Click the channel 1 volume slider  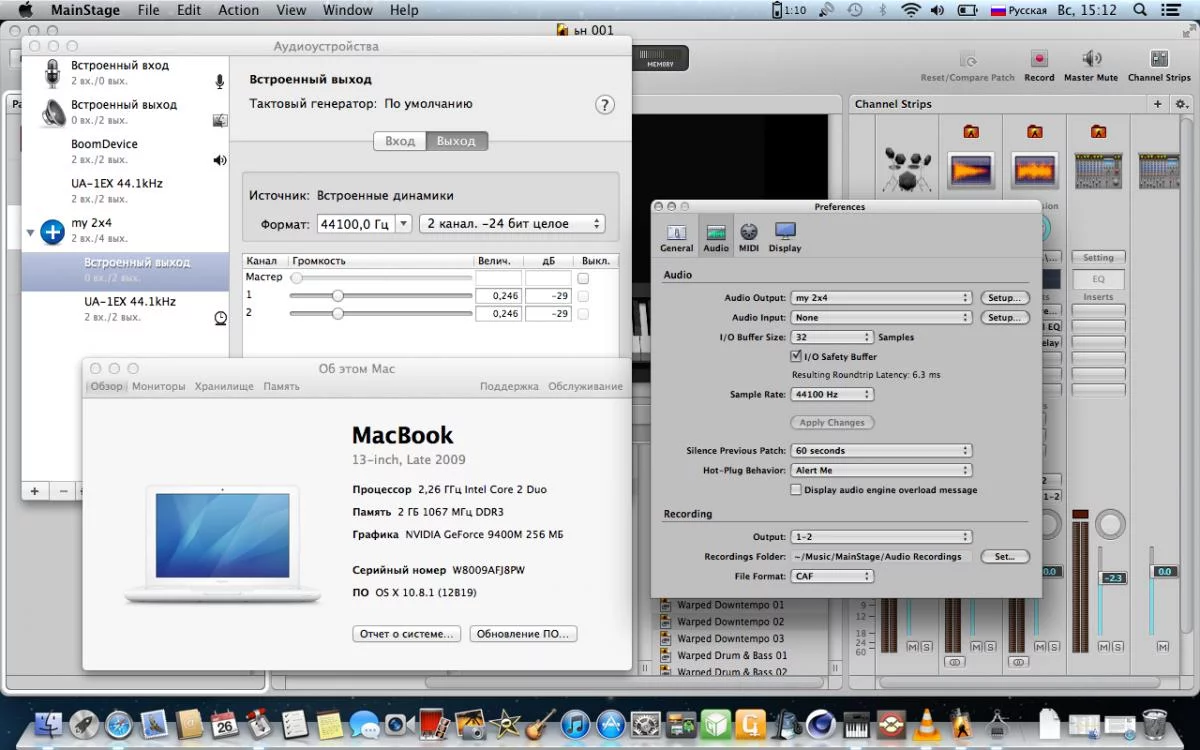tap(338, 296)
